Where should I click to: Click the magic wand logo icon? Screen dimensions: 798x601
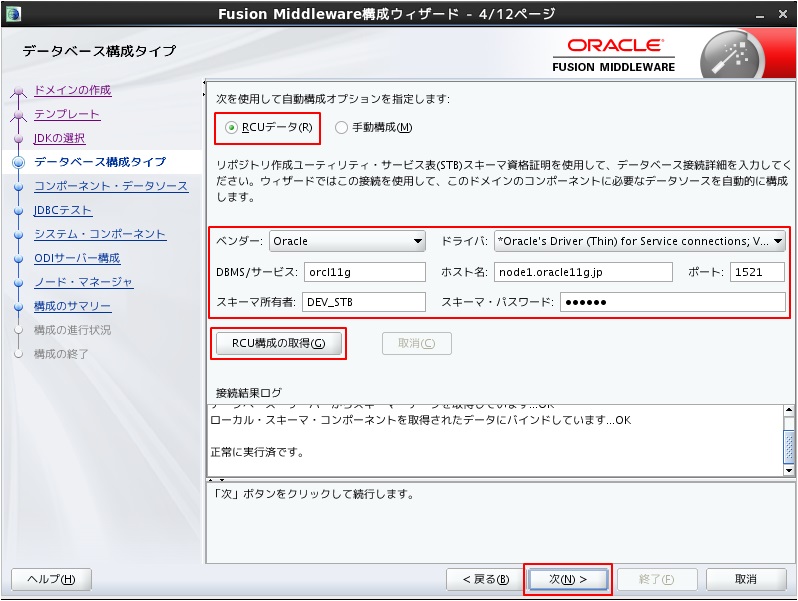coord(730,55)
